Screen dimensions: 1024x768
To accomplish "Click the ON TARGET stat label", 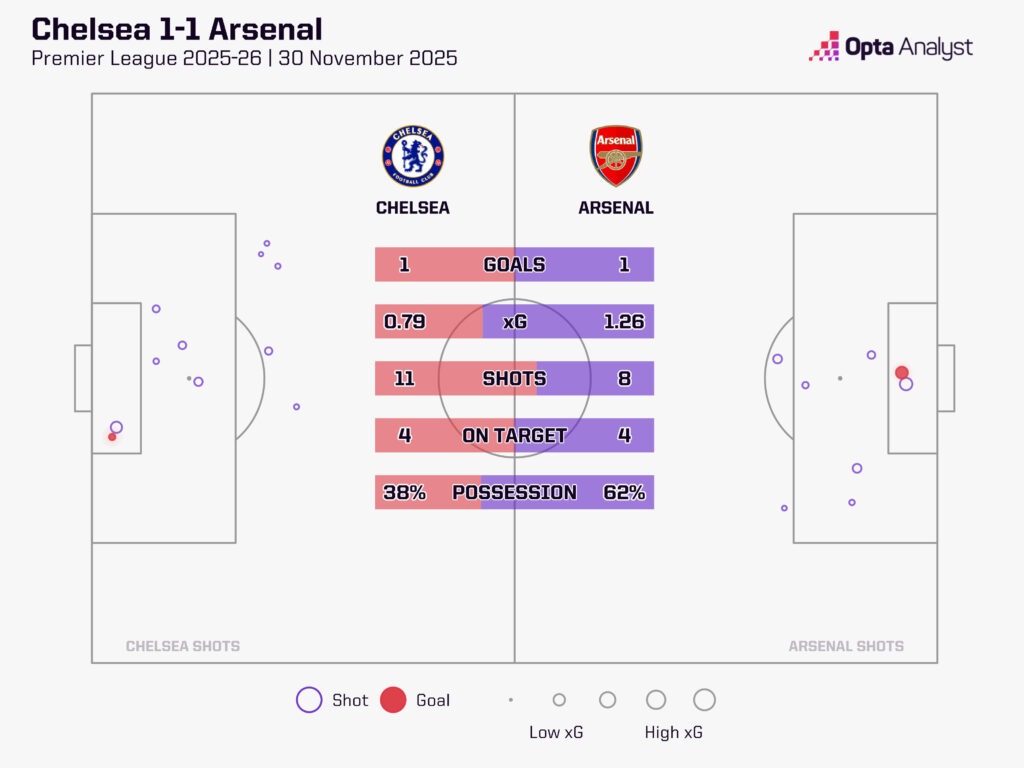I will click(x=514, y=436).
